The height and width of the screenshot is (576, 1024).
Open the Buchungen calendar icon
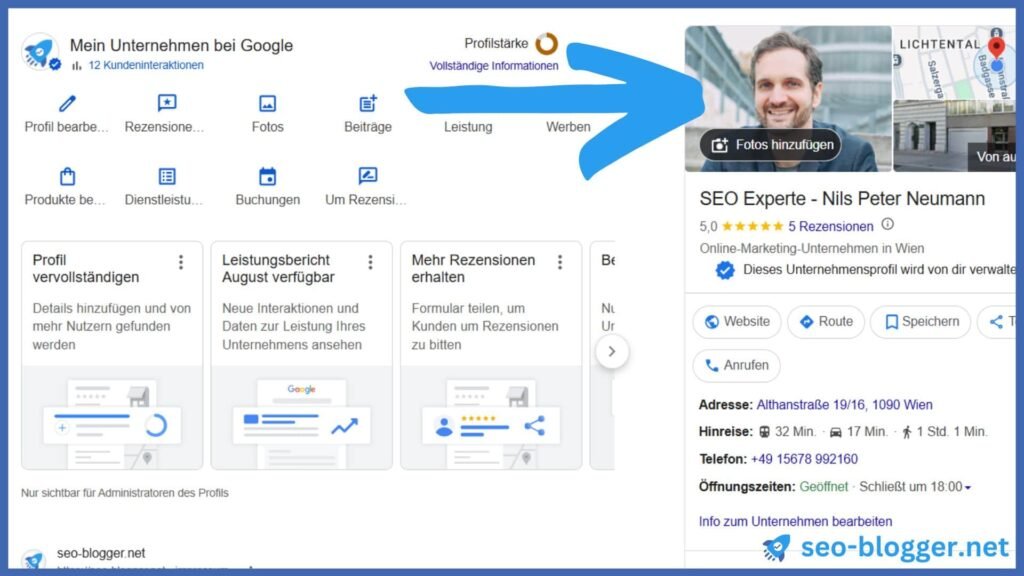[267, 176]
